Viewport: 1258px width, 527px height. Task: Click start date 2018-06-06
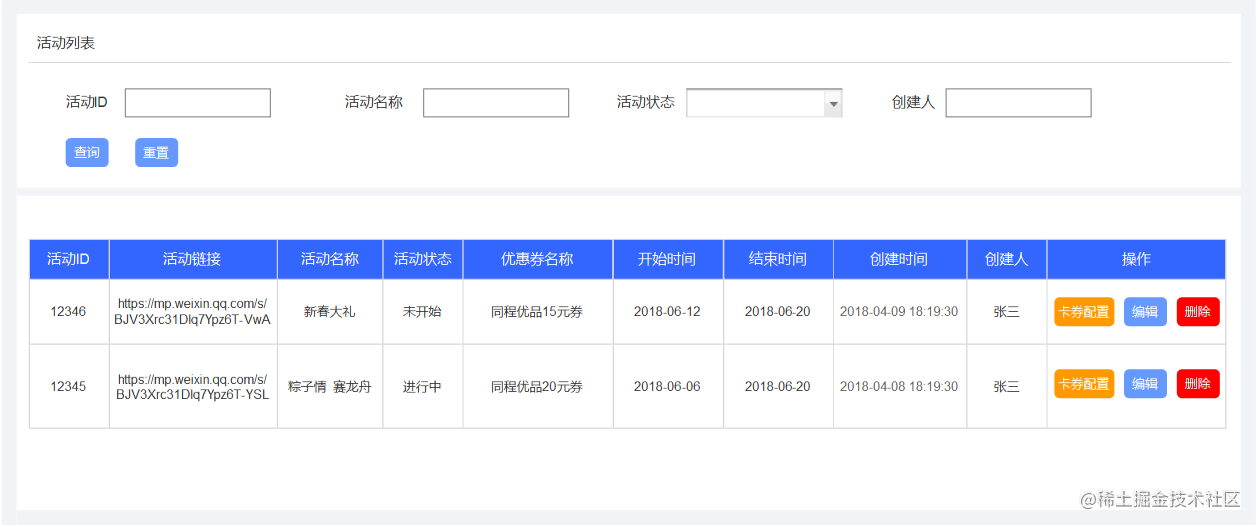tap(667, 387)
